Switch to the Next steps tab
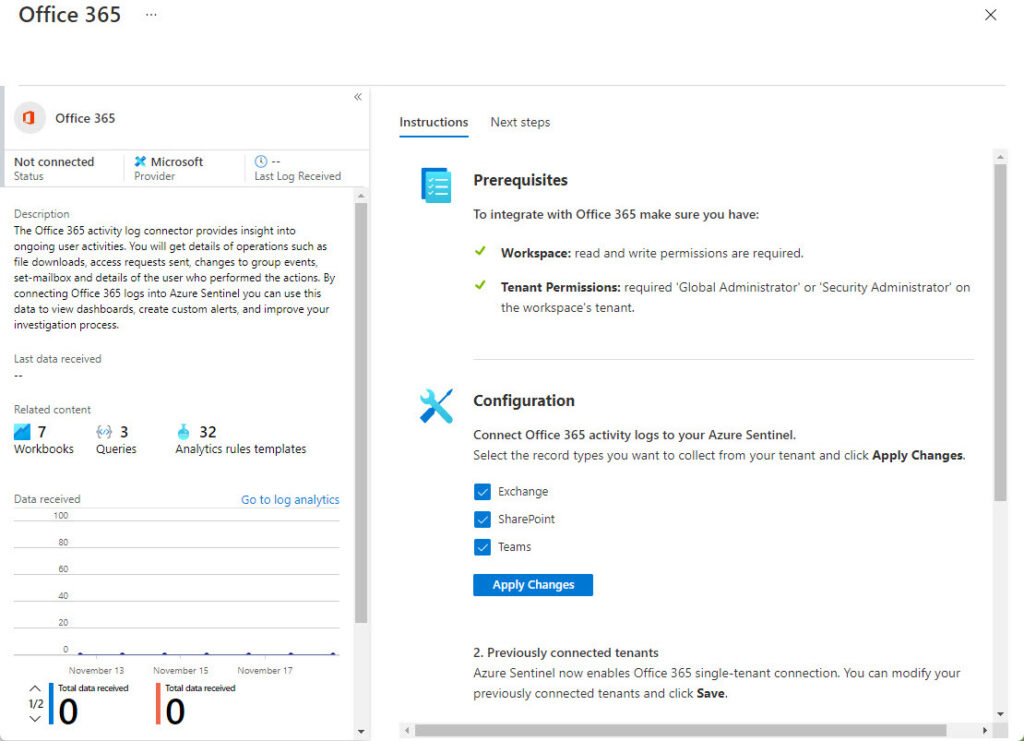Screen dimensions: 1024x741 point(520,122)
